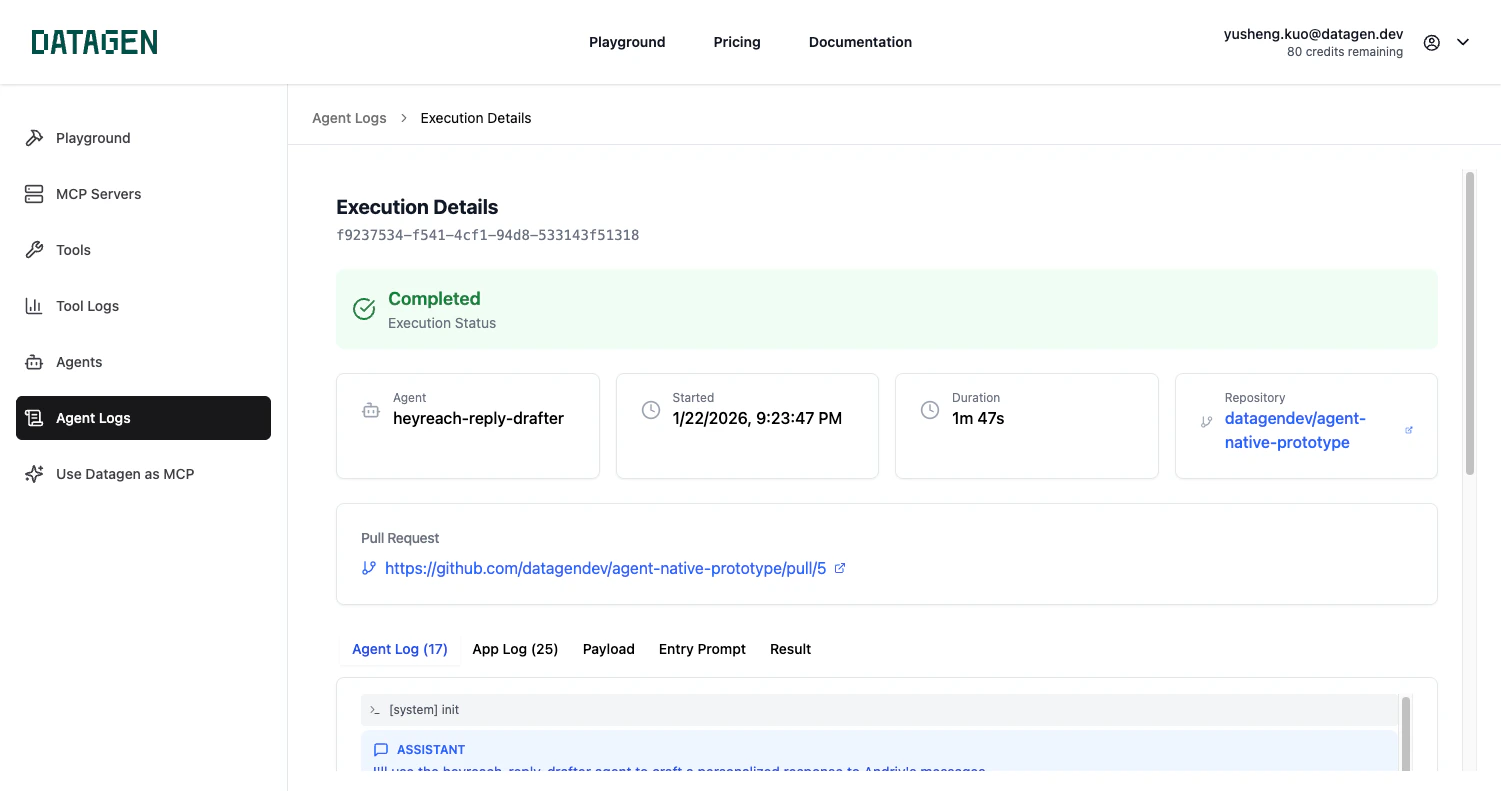1501x791 pixels.
Task: Select the Entry Prompt tab
Action: (702, 649)
